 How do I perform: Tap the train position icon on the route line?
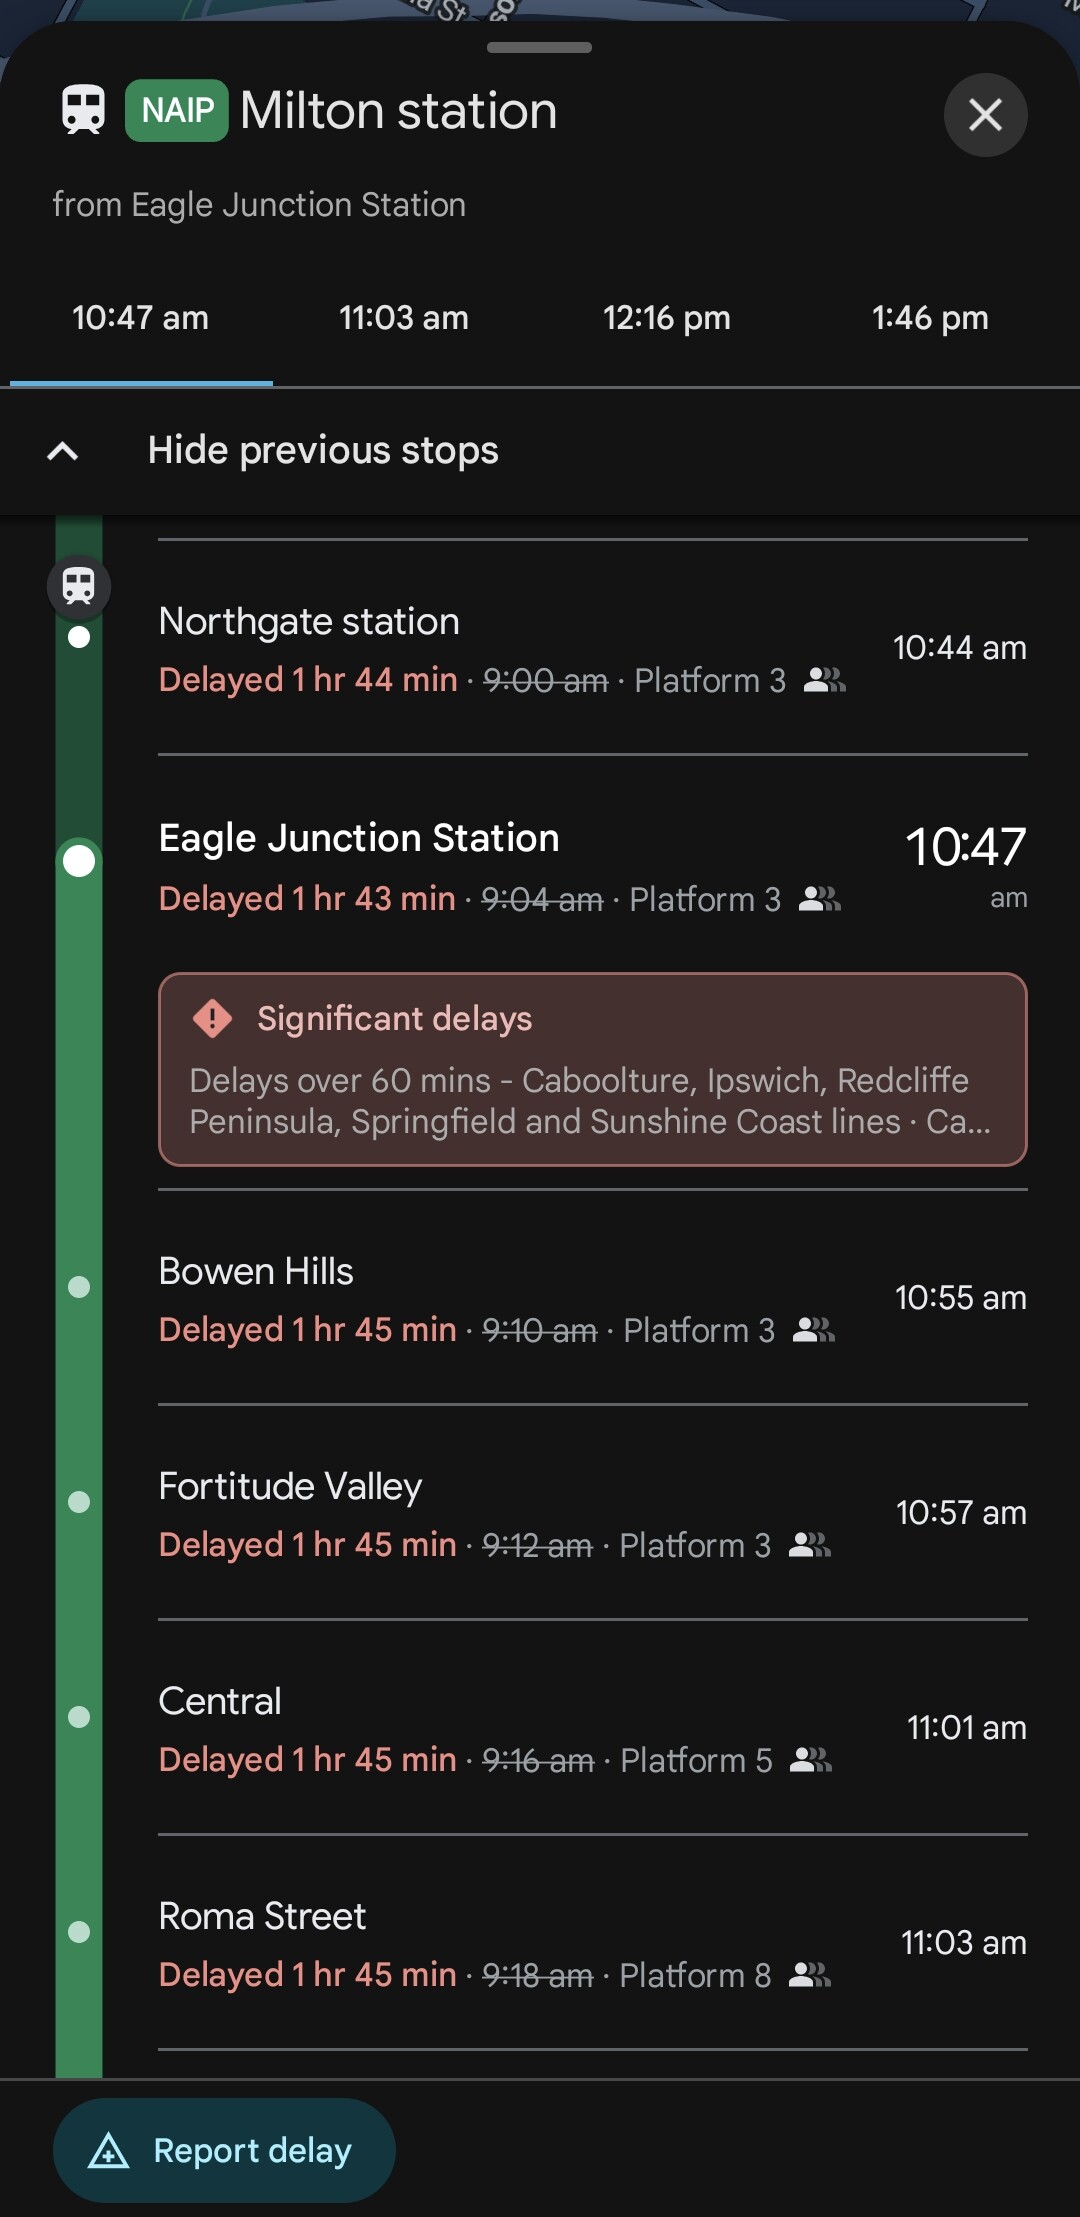79,586
